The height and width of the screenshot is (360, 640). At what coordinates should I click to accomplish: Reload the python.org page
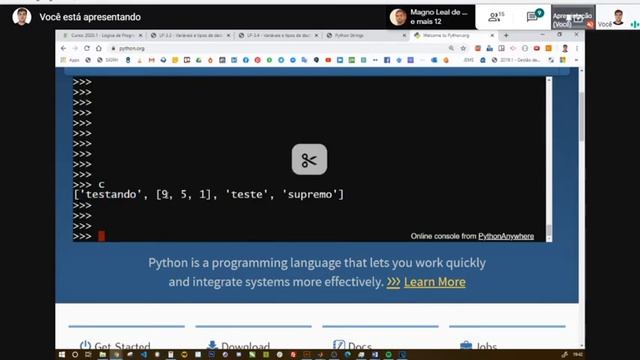click(87, 48)
